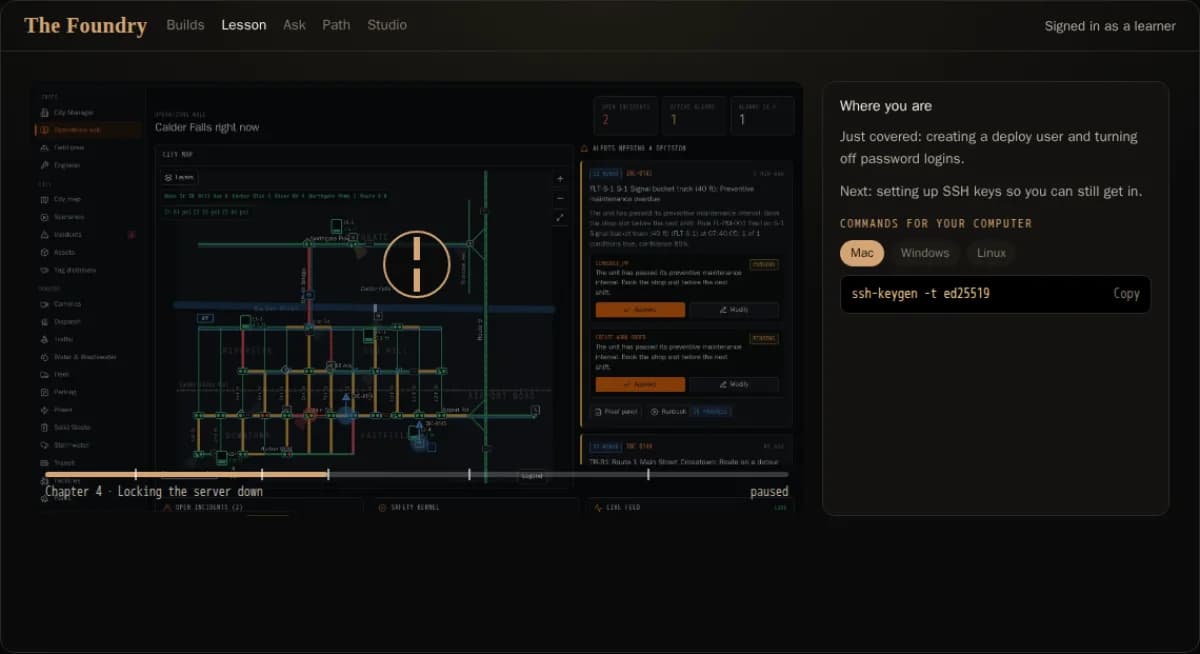Click the 'Next: setting up SSH keys' line

(x=991, y=191)
